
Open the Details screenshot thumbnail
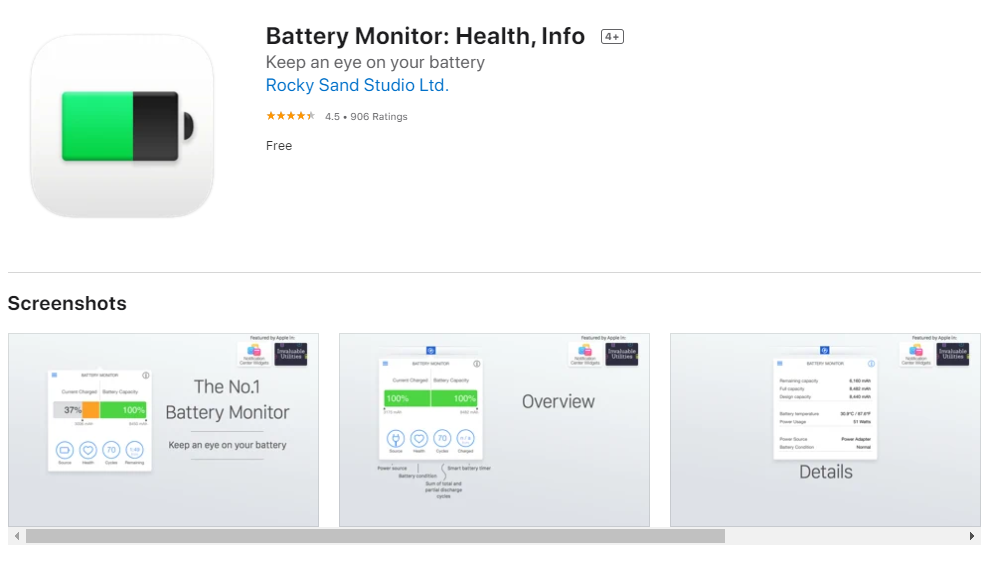coord(825,430)
